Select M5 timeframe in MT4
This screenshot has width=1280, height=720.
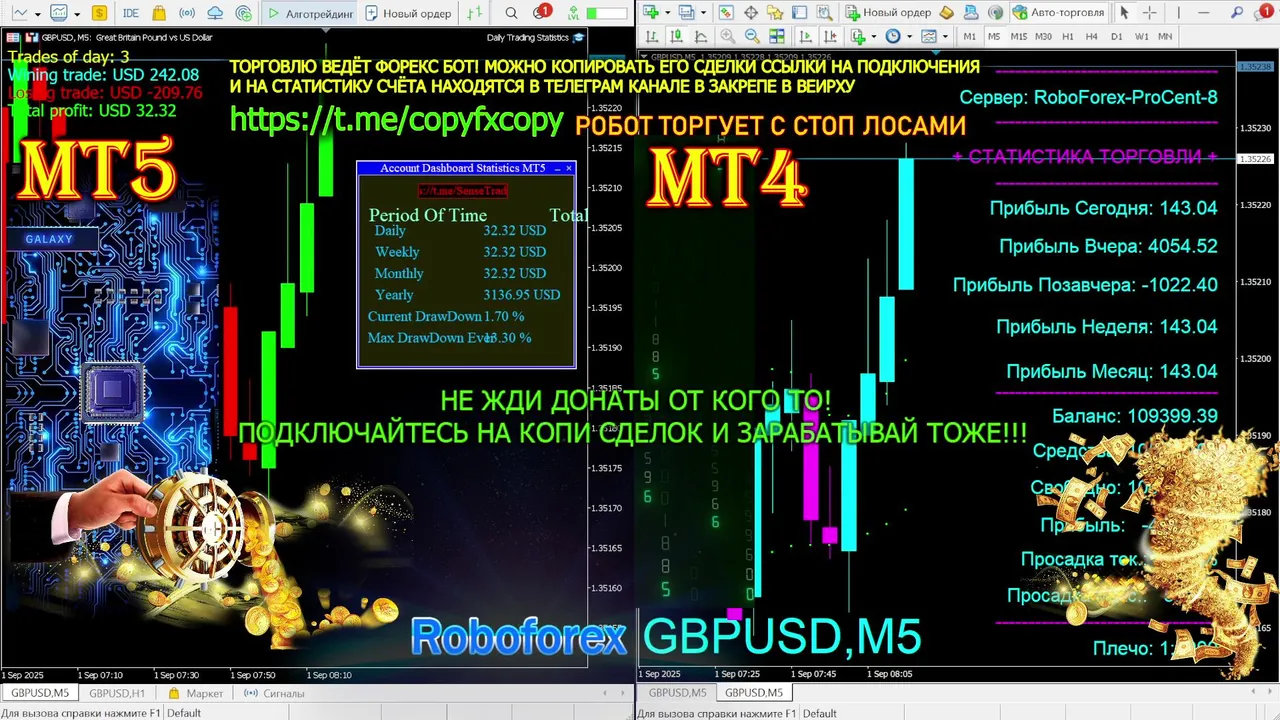coord(994,36)
